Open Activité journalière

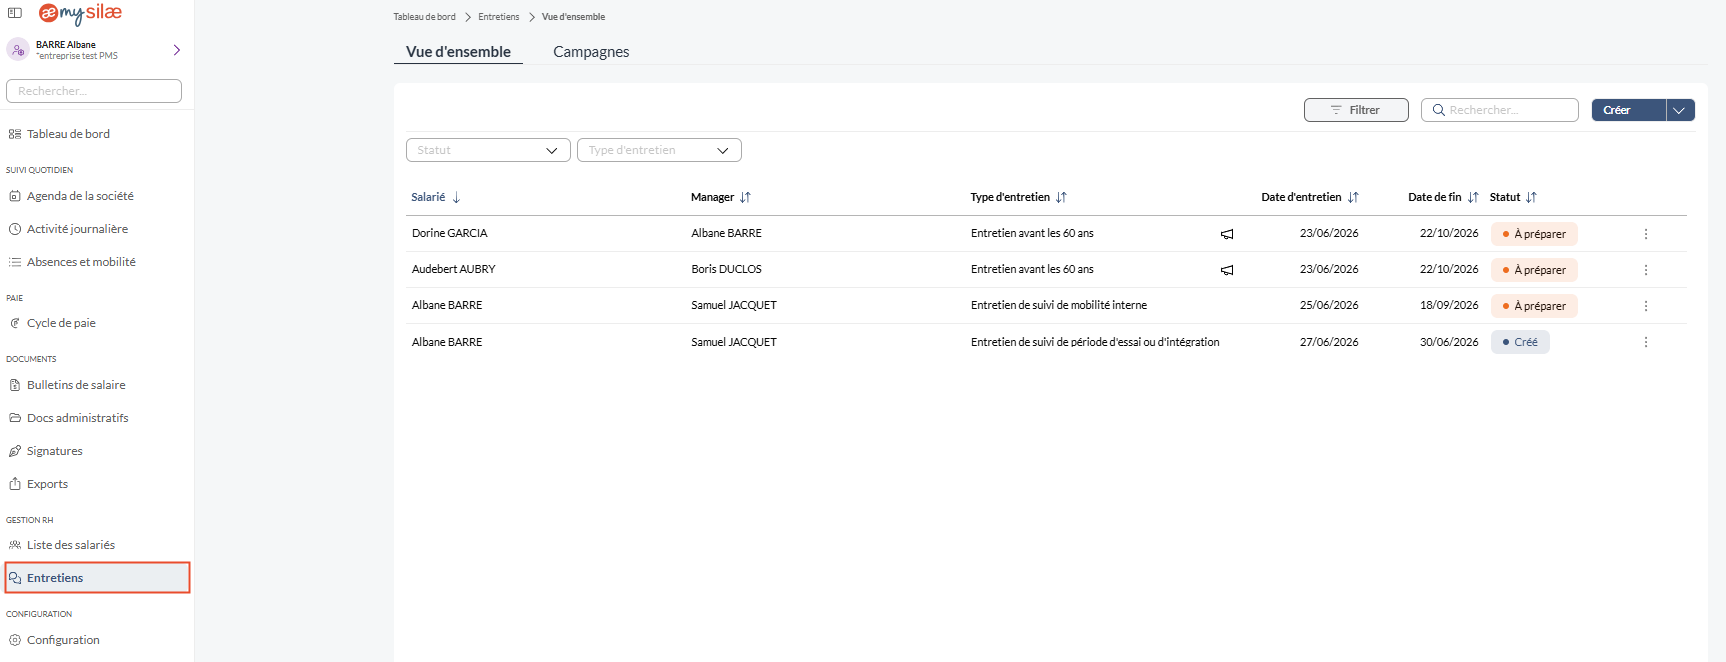point(77,229)
